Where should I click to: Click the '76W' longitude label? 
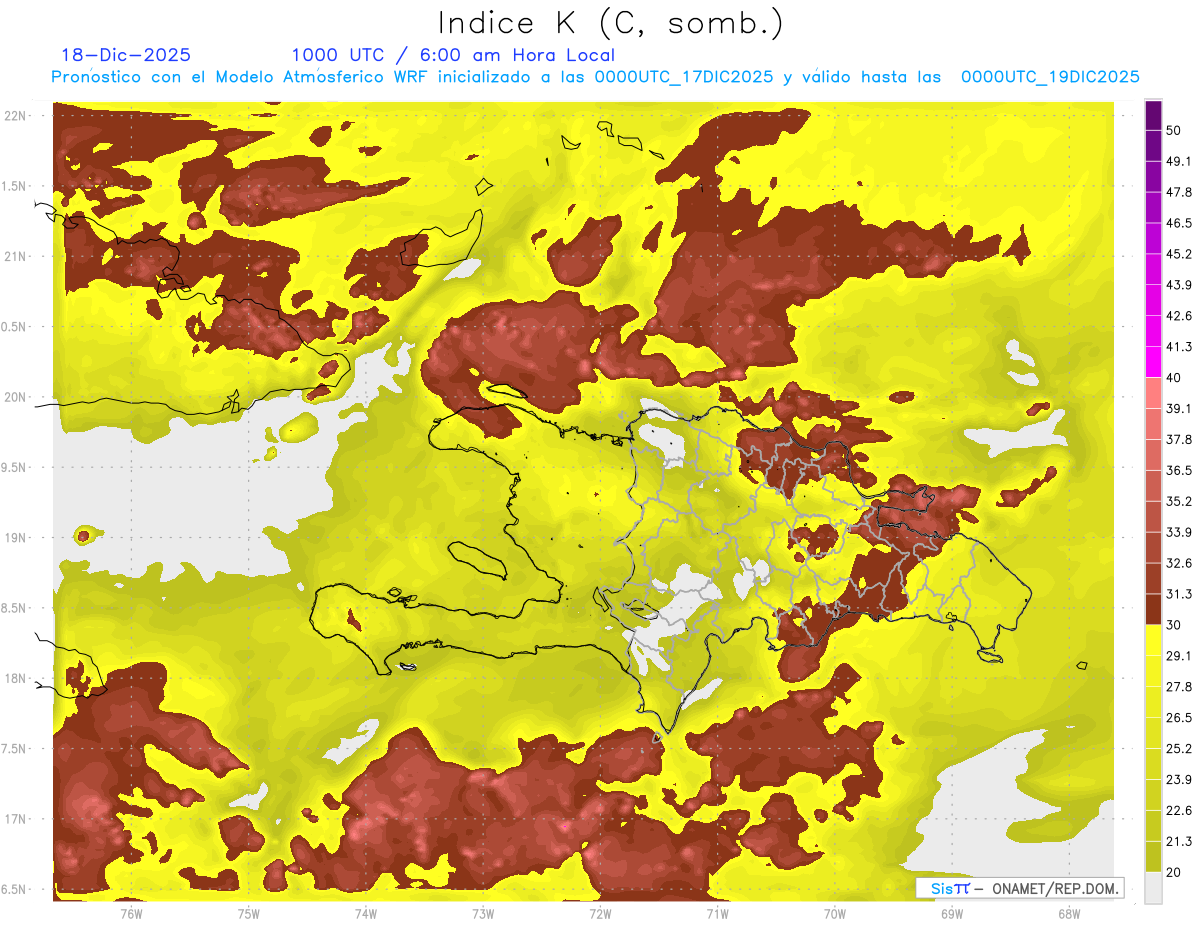click(x=131, y=914)
